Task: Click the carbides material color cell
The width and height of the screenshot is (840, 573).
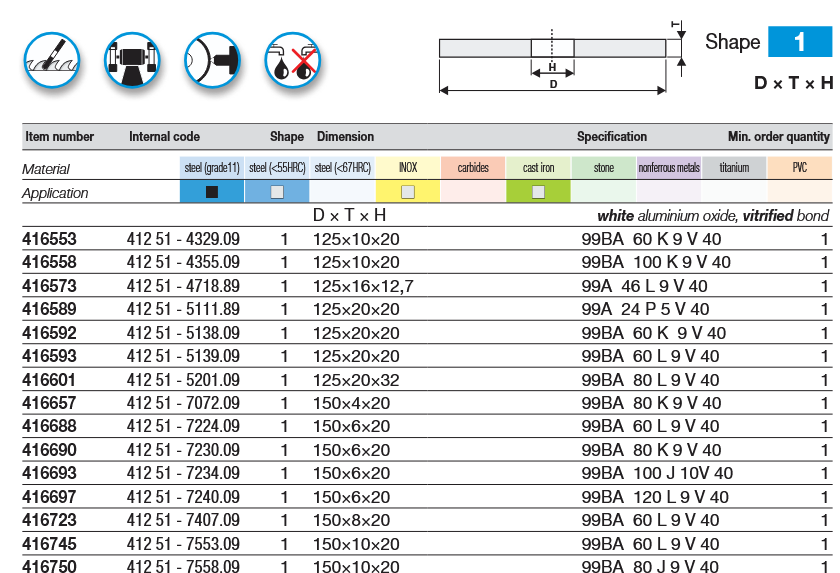Action: pyautogui.click(x=473, y=168)
